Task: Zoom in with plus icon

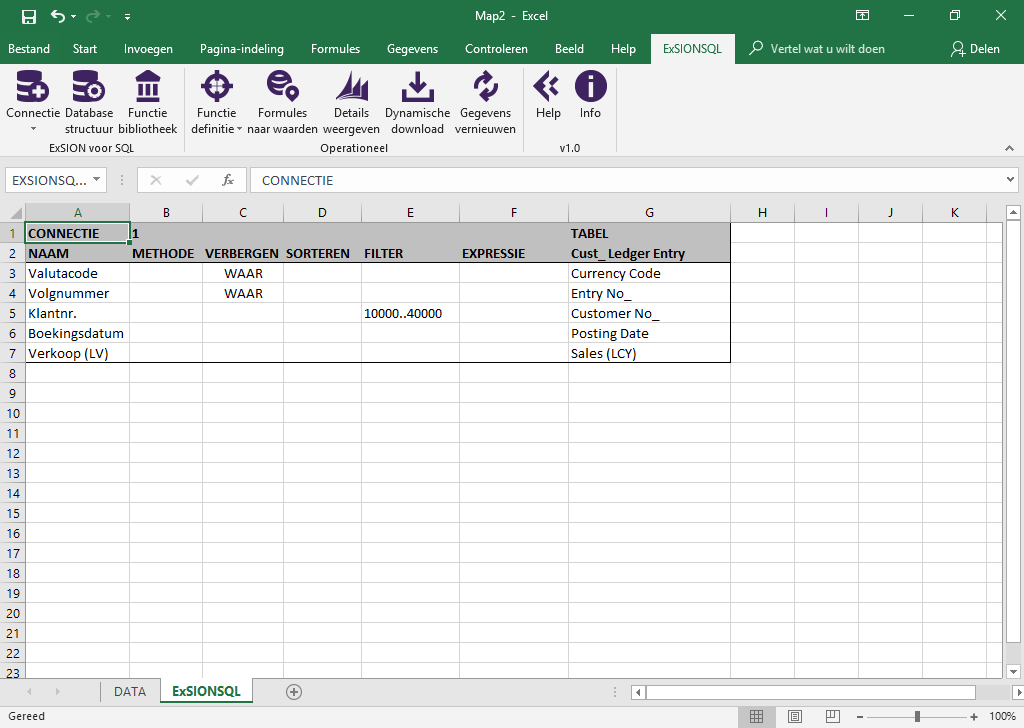Action: click(974, 717)
